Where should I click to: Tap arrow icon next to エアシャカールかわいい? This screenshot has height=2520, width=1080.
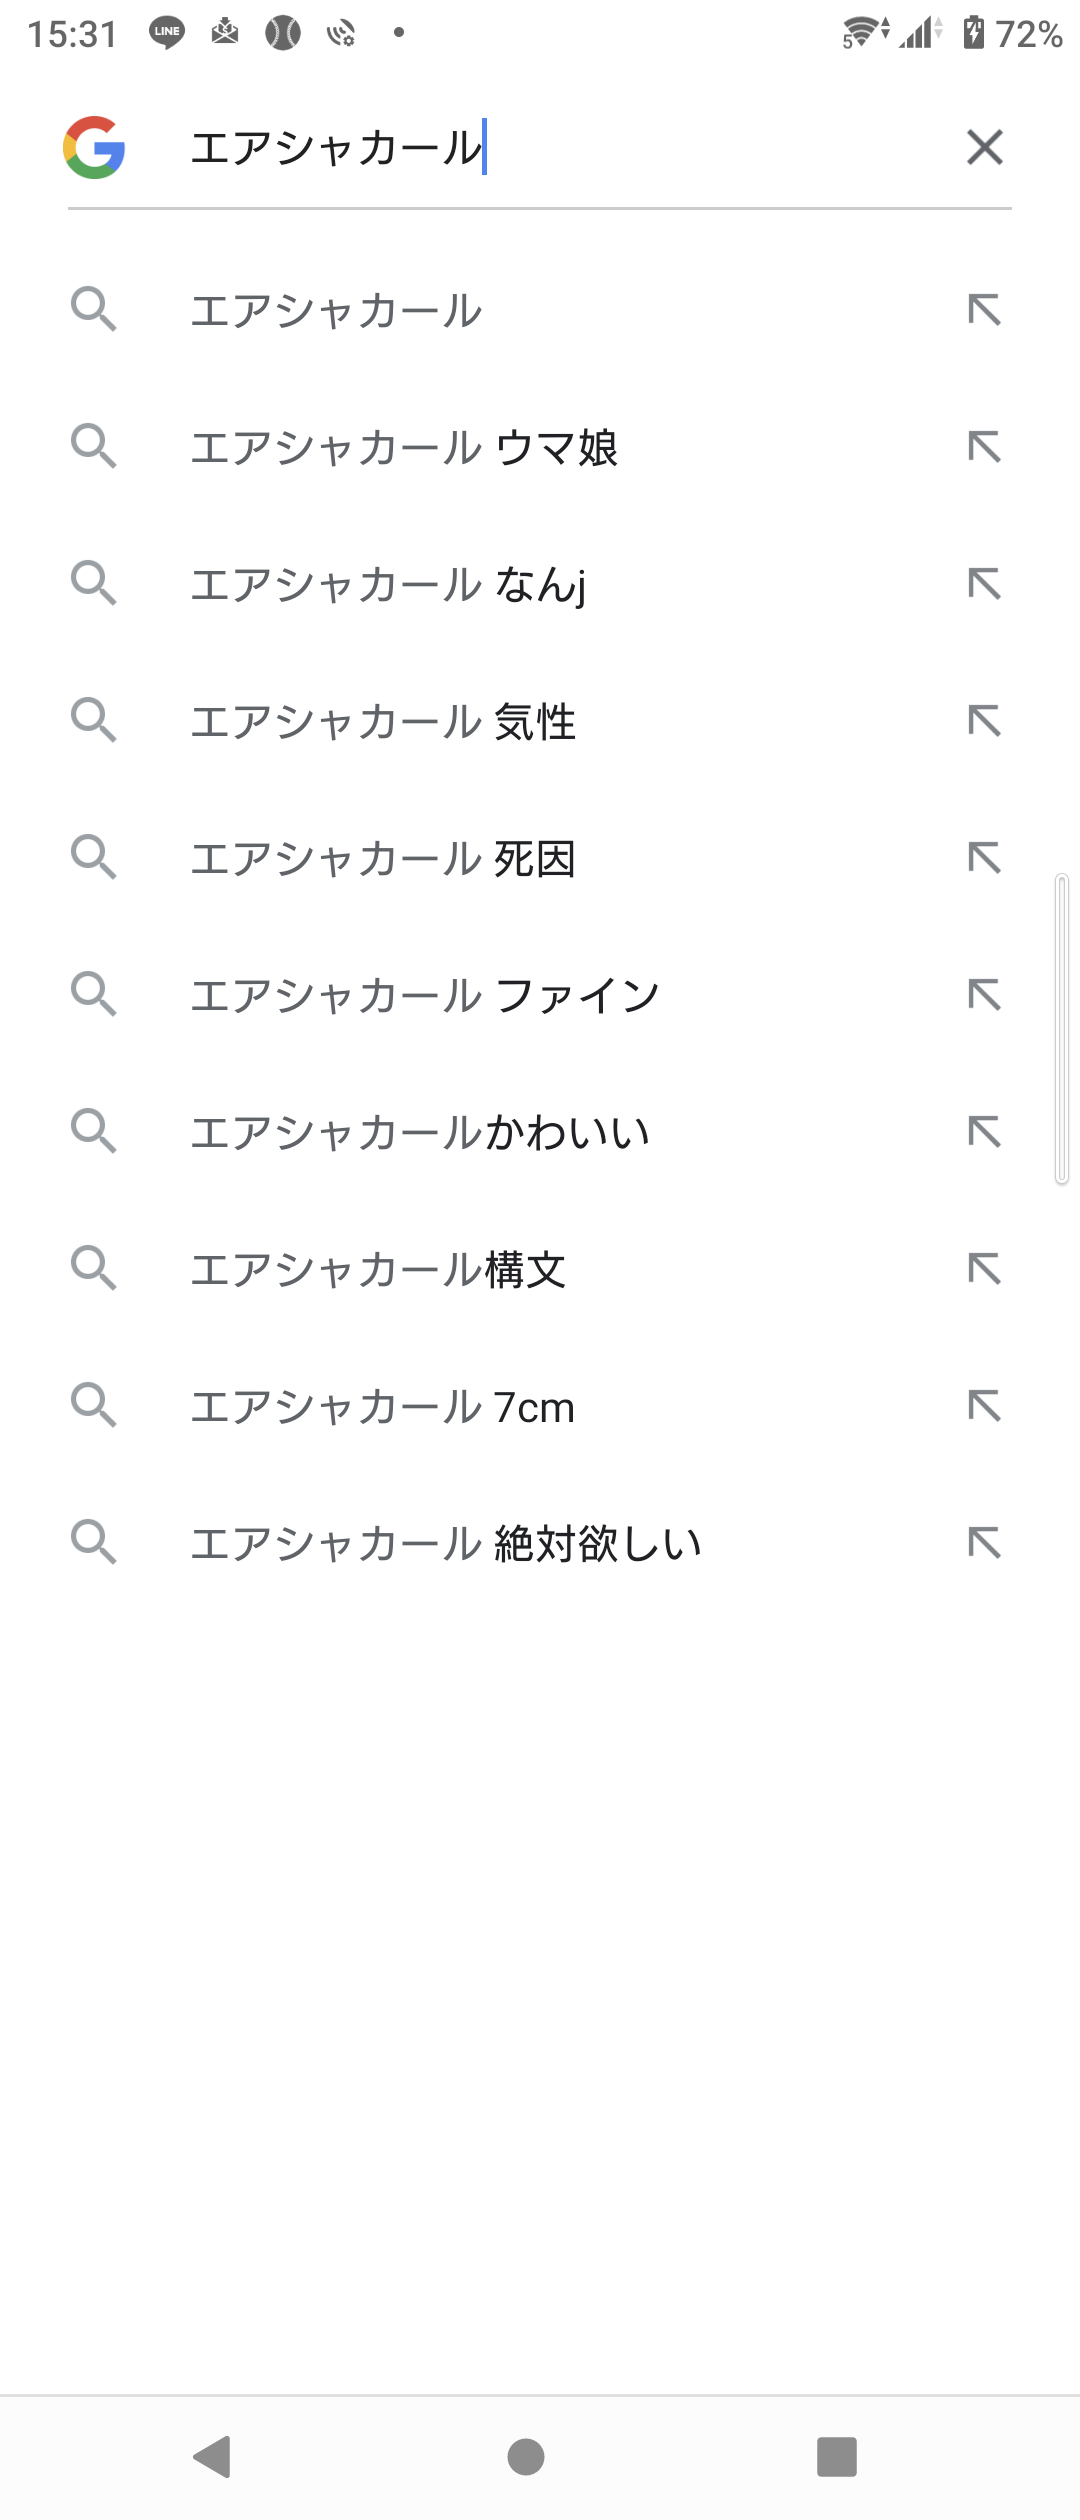(984, 1132)
